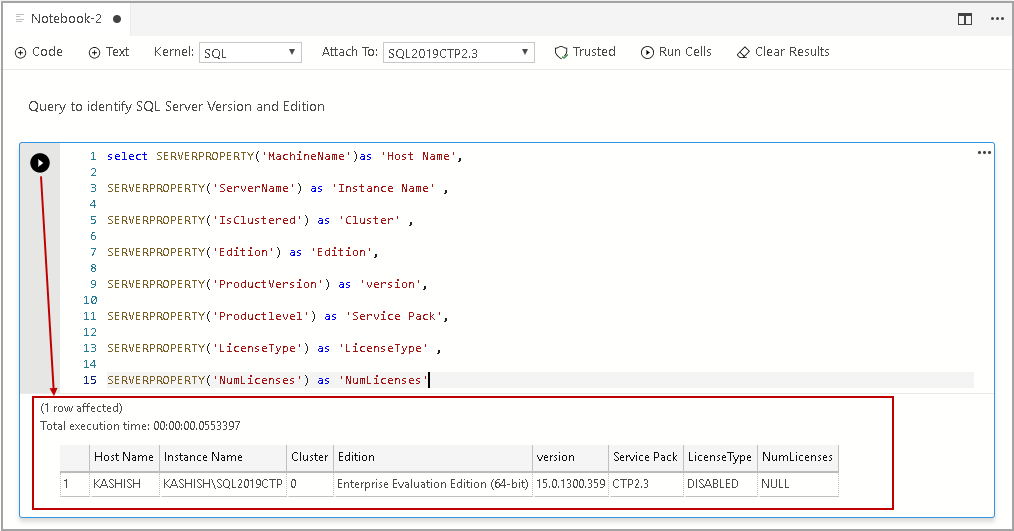
Task: Click the Edition column header
Action: pos(356,457)
